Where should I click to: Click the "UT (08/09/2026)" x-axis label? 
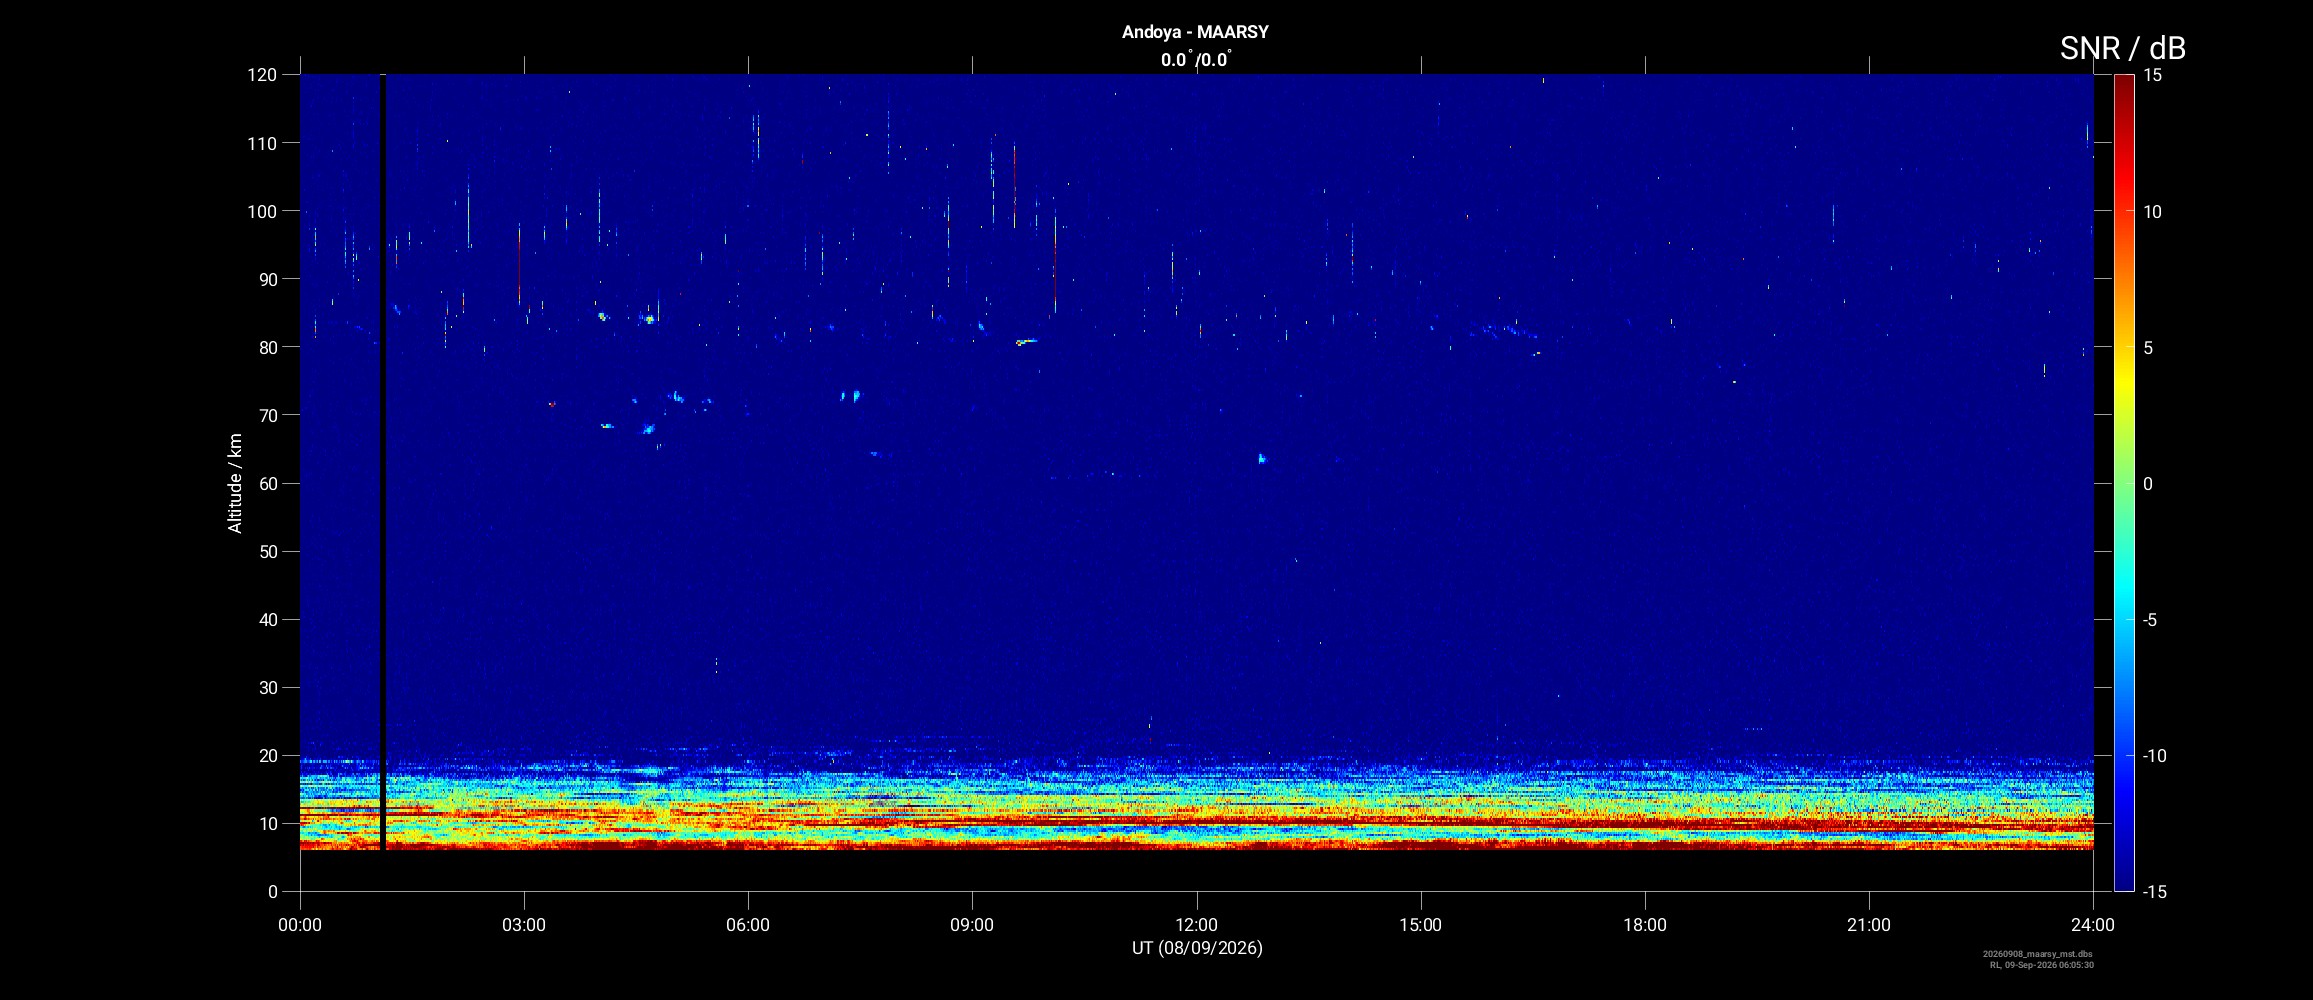coord(1197,948)
